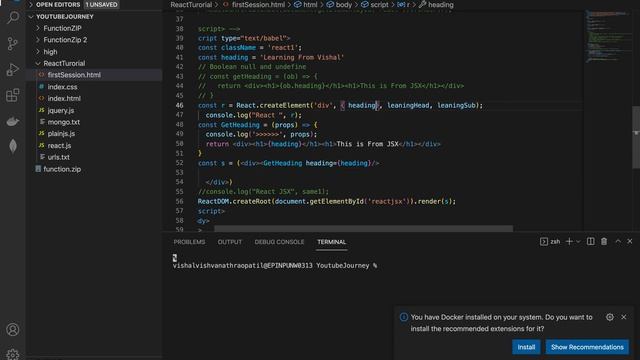Open index.html file
This screenshot has height=360, width=640.
point(64,98)
